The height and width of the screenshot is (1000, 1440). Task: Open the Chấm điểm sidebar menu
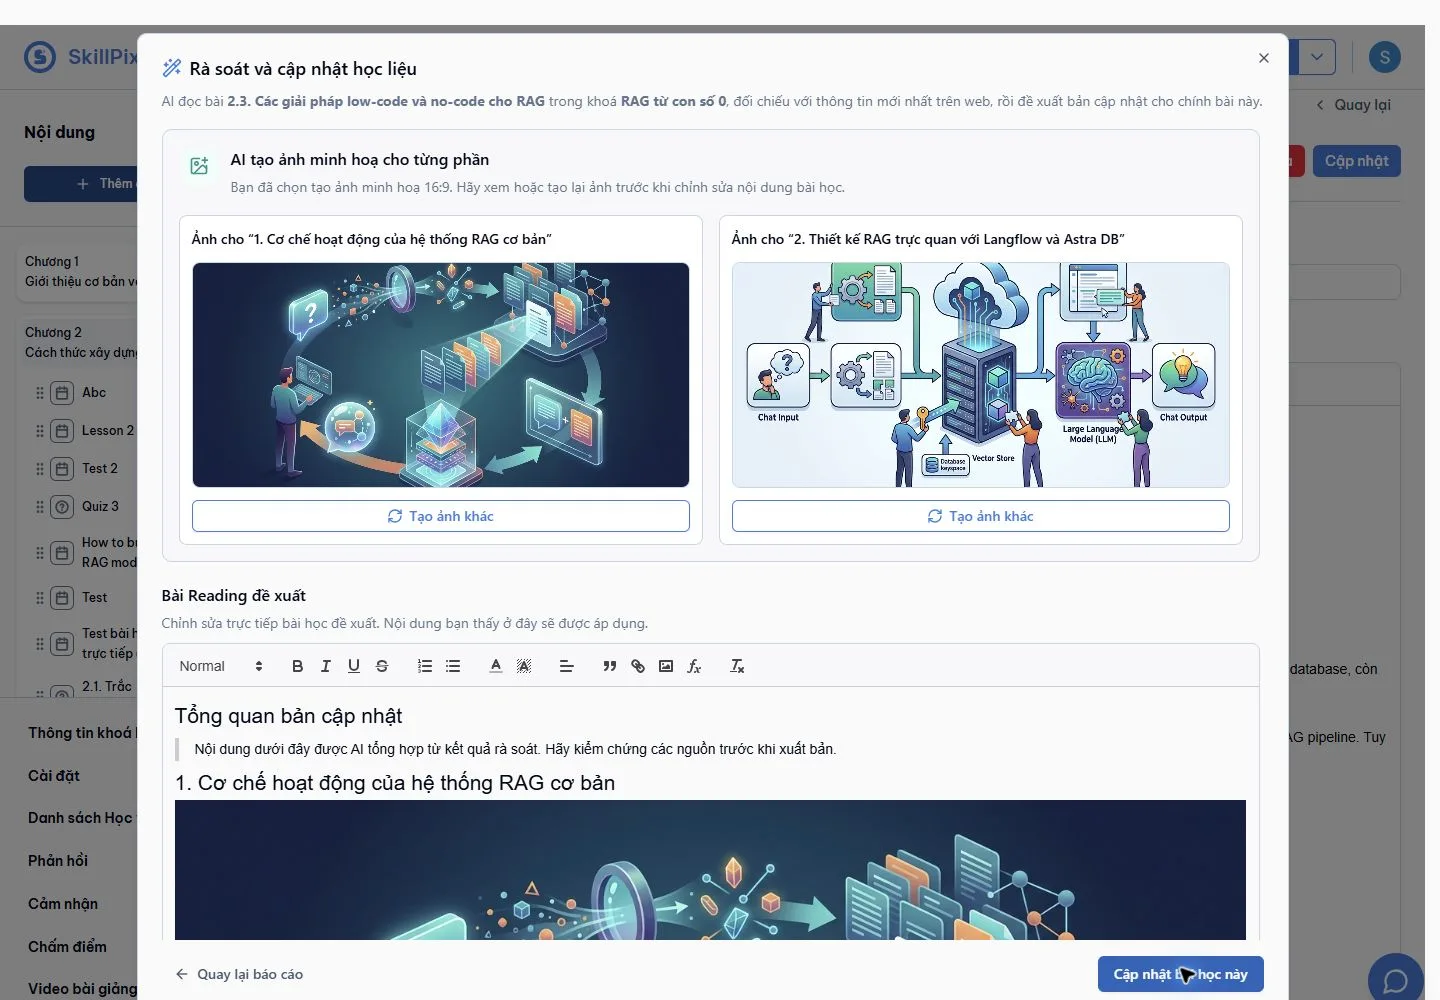point(67,947)
